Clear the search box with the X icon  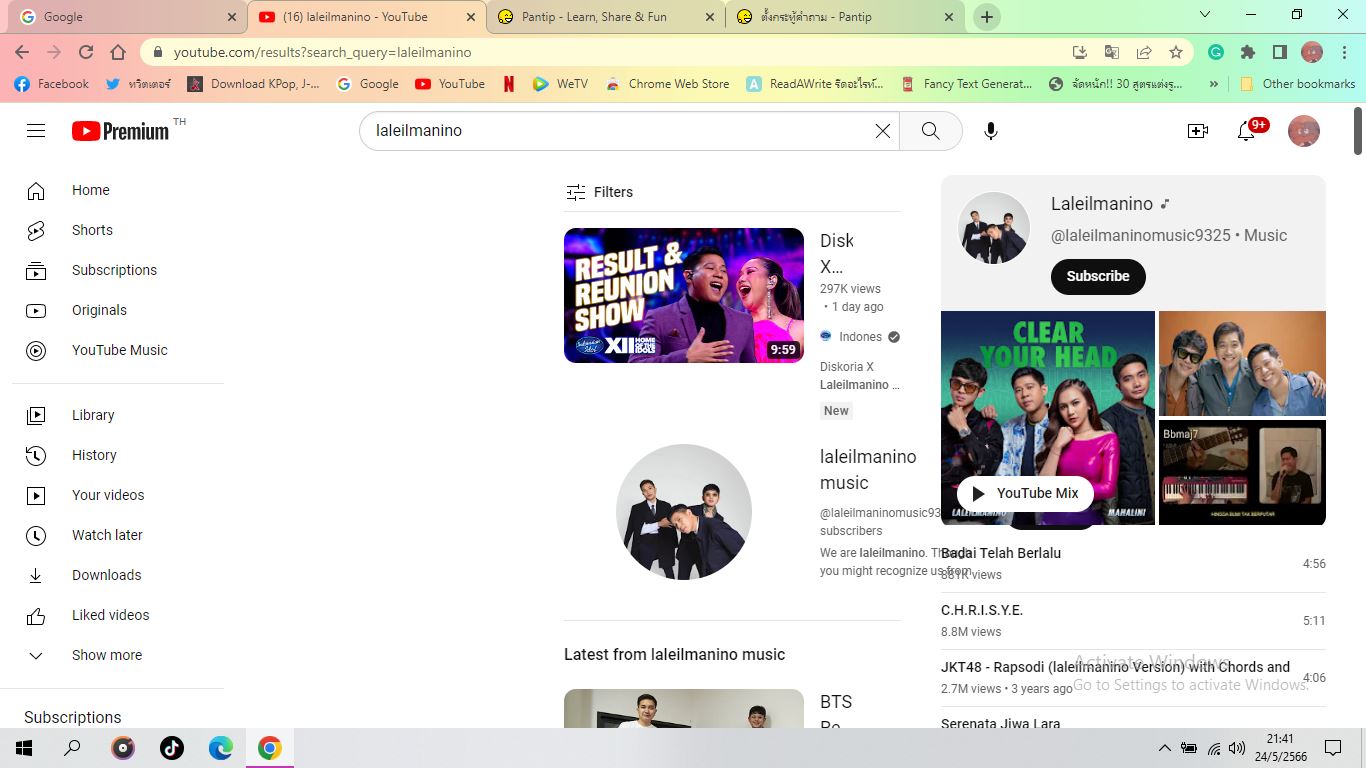[882, 131]
